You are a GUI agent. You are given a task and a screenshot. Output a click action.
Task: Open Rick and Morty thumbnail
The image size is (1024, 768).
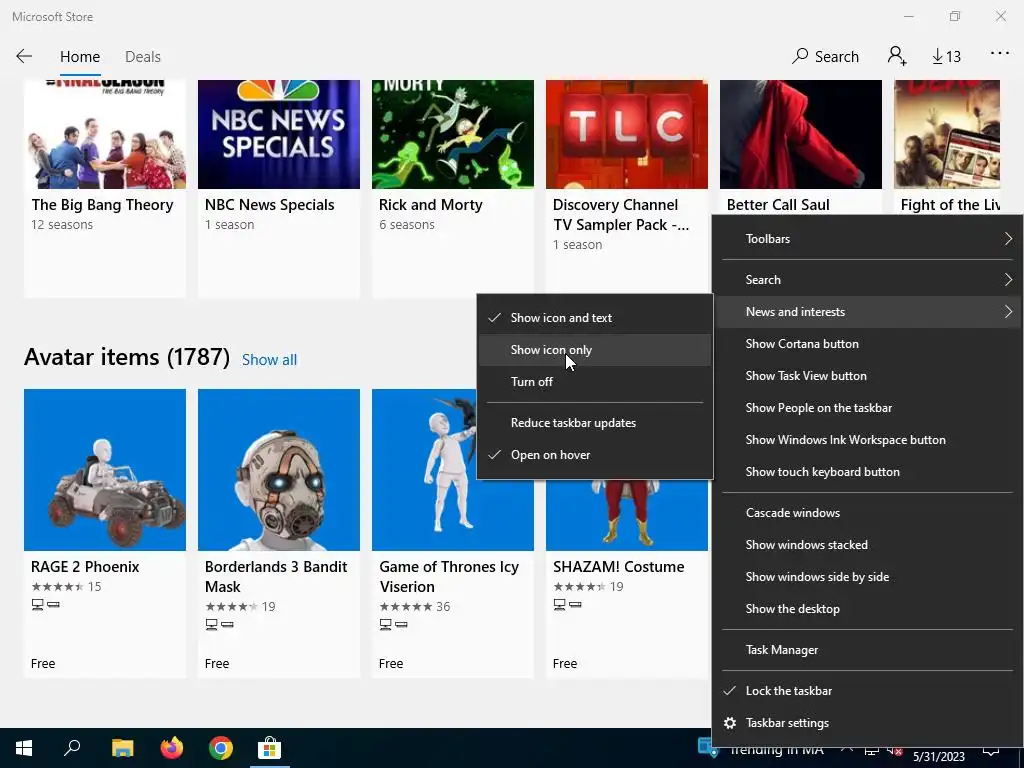point(453,134)
